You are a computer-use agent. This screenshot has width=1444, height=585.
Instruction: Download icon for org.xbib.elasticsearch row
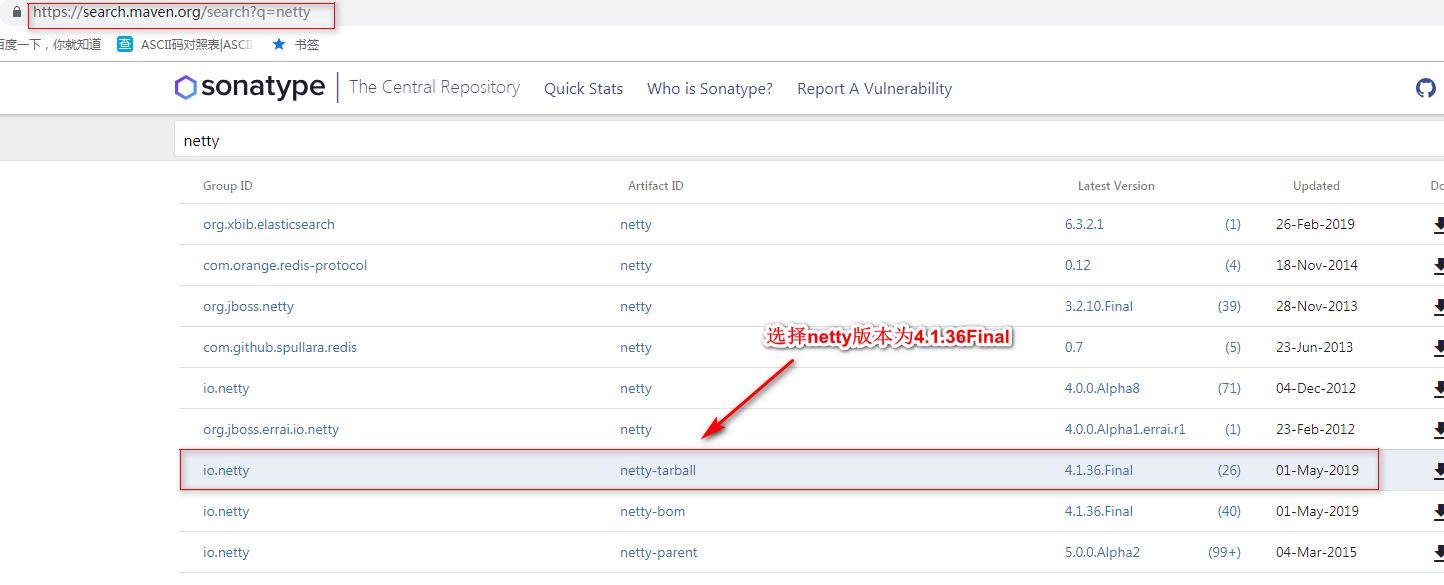tap(1438, 225)
